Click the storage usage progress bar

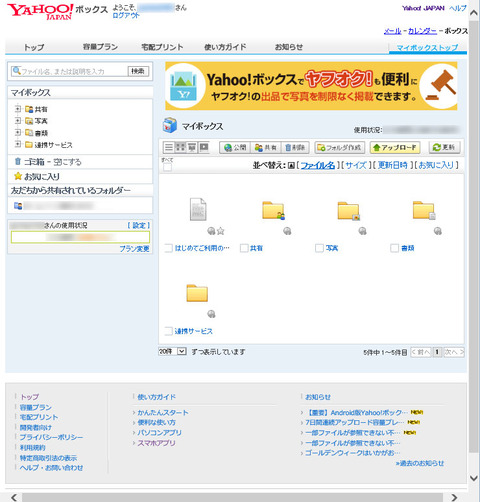point(80,237)
